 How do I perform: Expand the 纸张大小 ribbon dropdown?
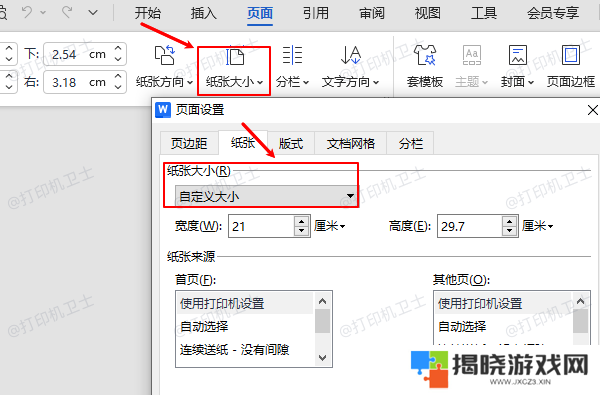coord(235,82)
